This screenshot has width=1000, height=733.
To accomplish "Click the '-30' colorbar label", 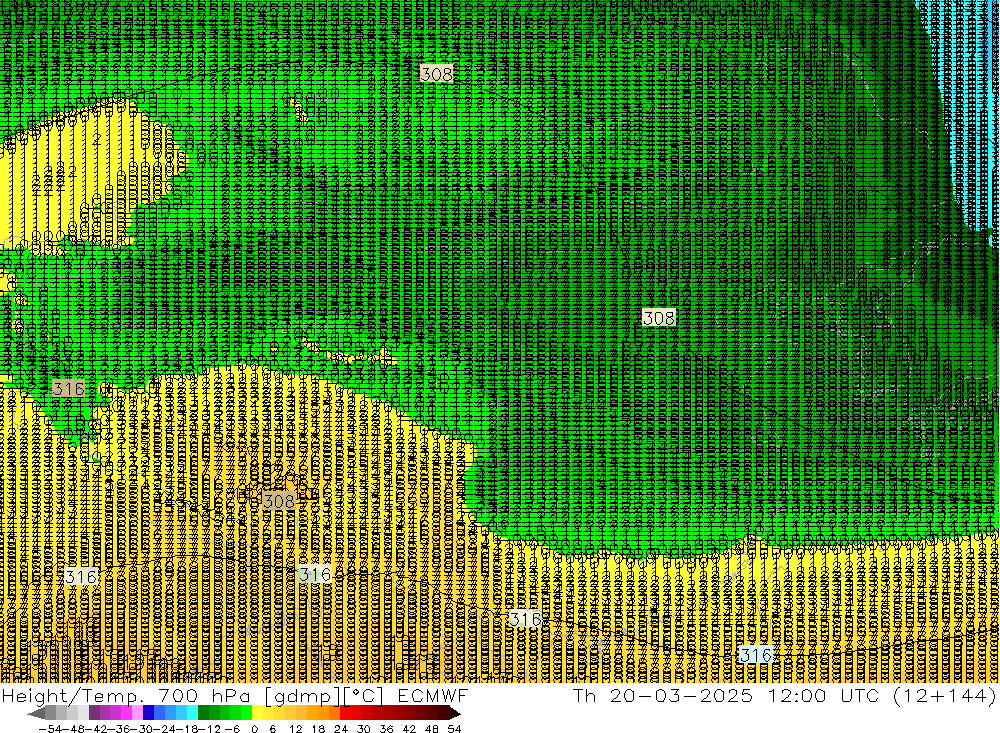I will [x=143, y=729].
